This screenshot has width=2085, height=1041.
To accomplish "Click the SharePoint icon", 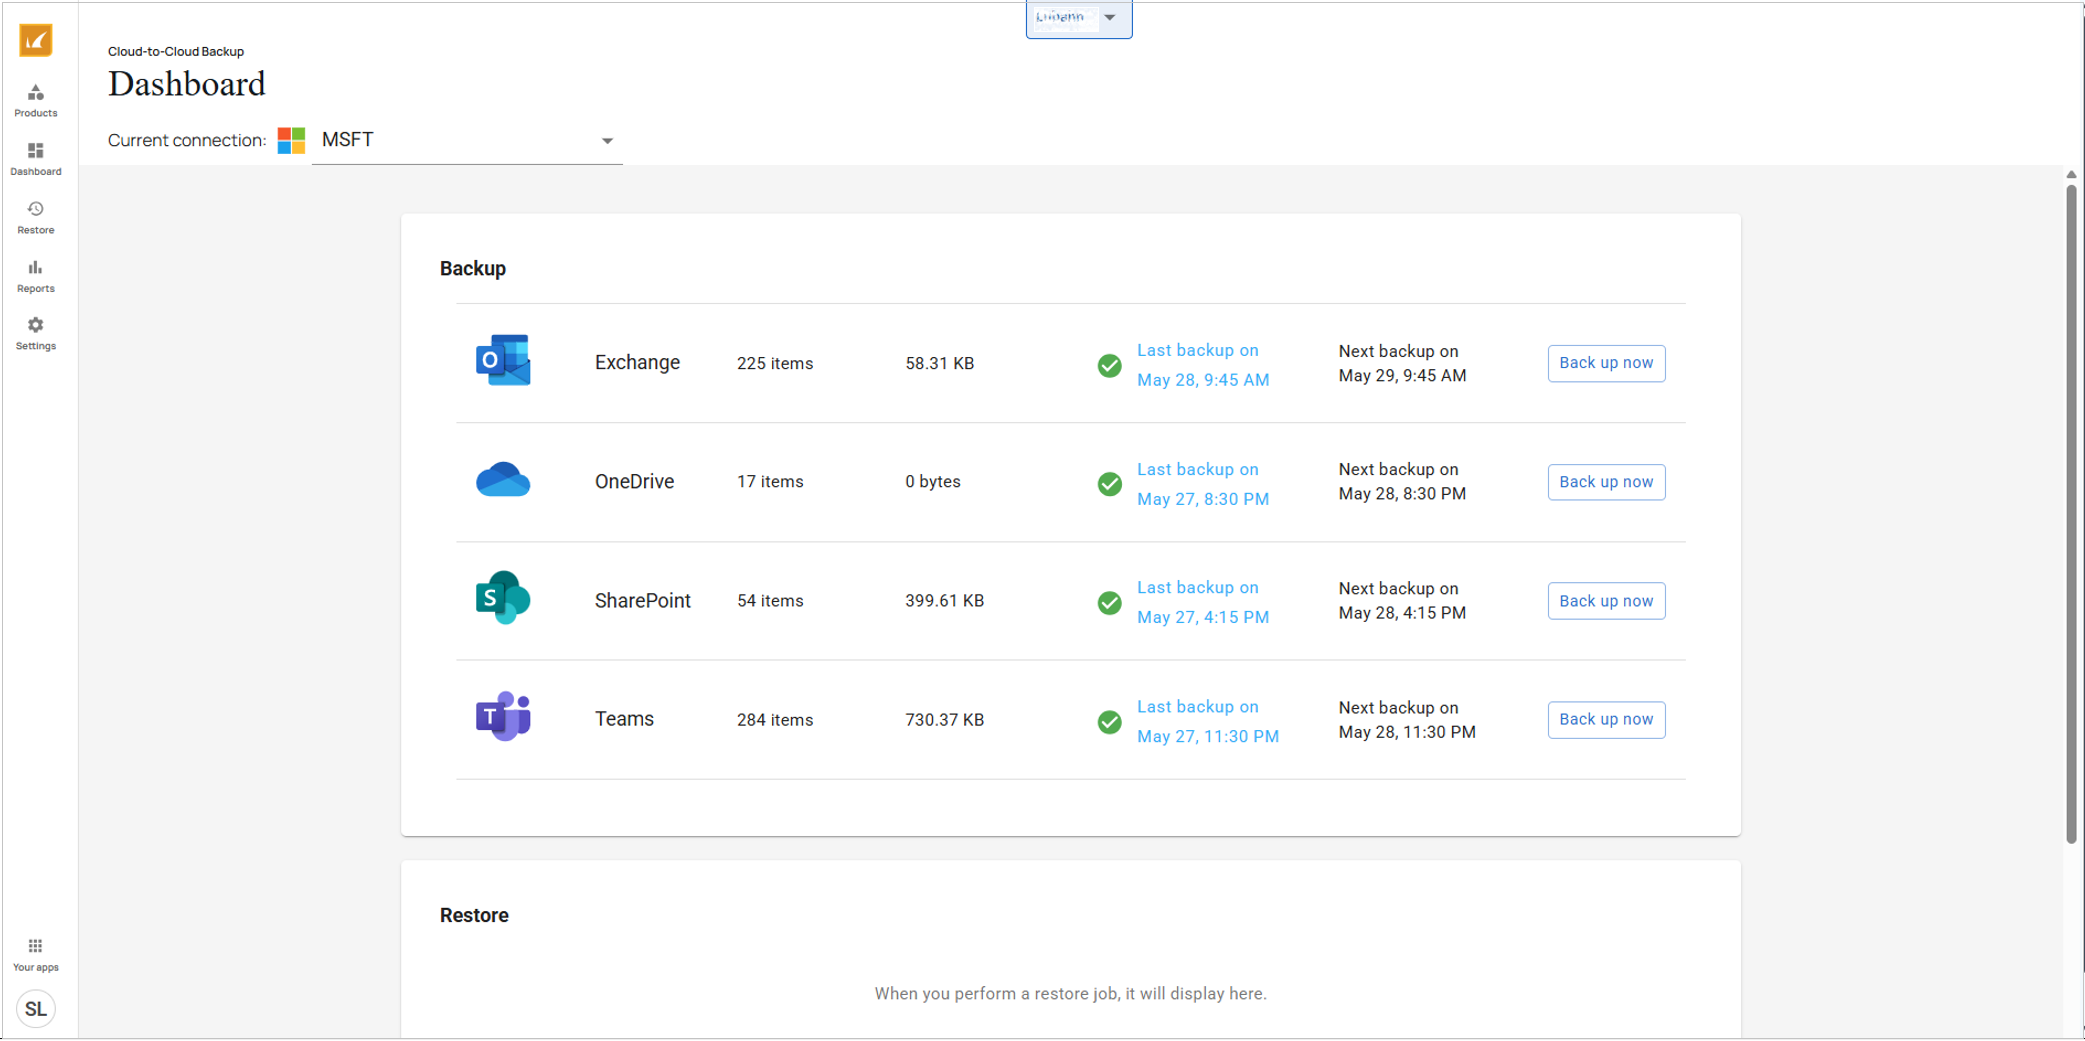I will (x=503, y=598).
